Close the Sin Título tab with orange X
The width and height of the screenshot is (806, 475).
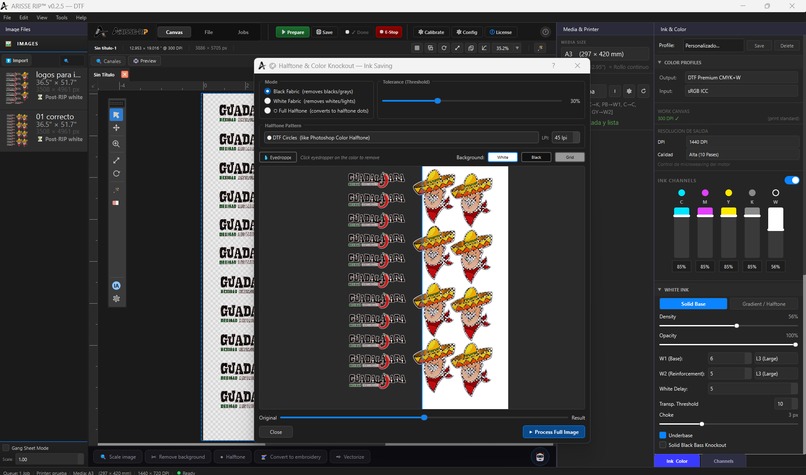(124, 75)
